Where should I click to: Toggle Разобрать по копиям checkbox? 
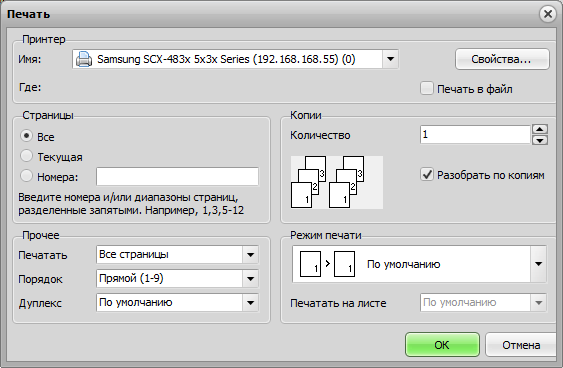click(427, 175)
